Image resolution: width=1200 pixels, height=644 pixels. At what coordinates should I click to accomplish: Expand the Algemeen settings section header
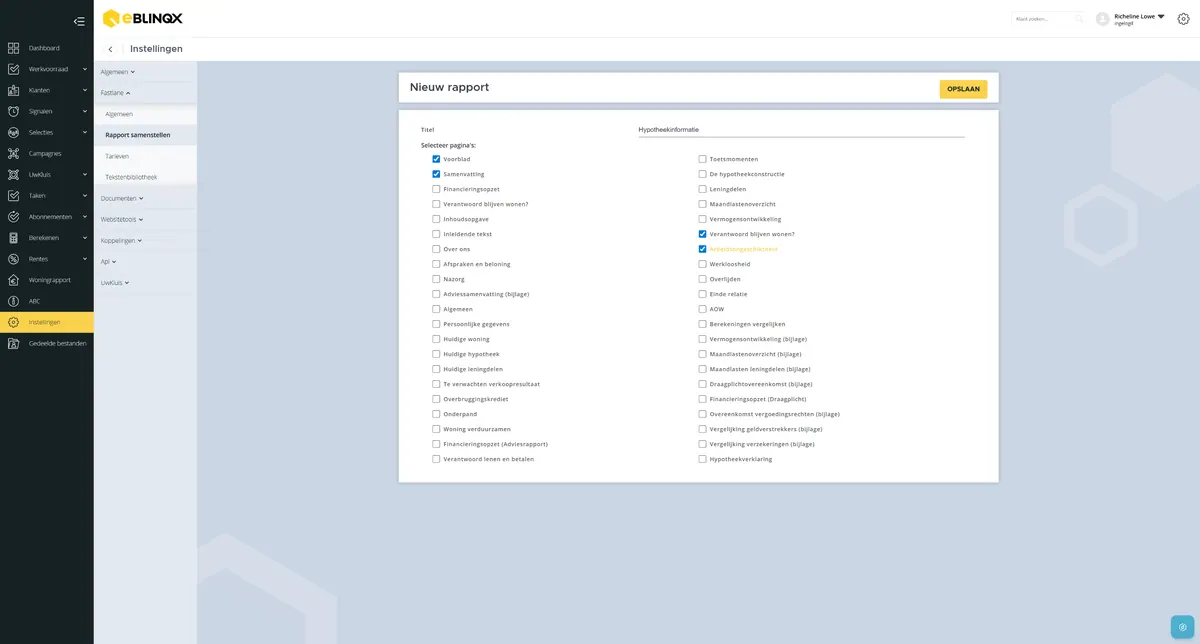pos(118,72)
